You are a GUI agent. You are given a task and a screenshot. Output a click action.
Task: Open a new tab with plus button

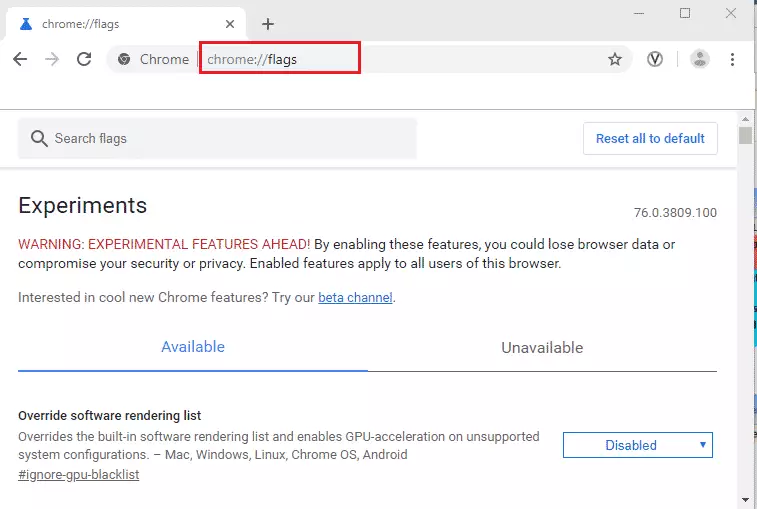click(x=268, y=24)
